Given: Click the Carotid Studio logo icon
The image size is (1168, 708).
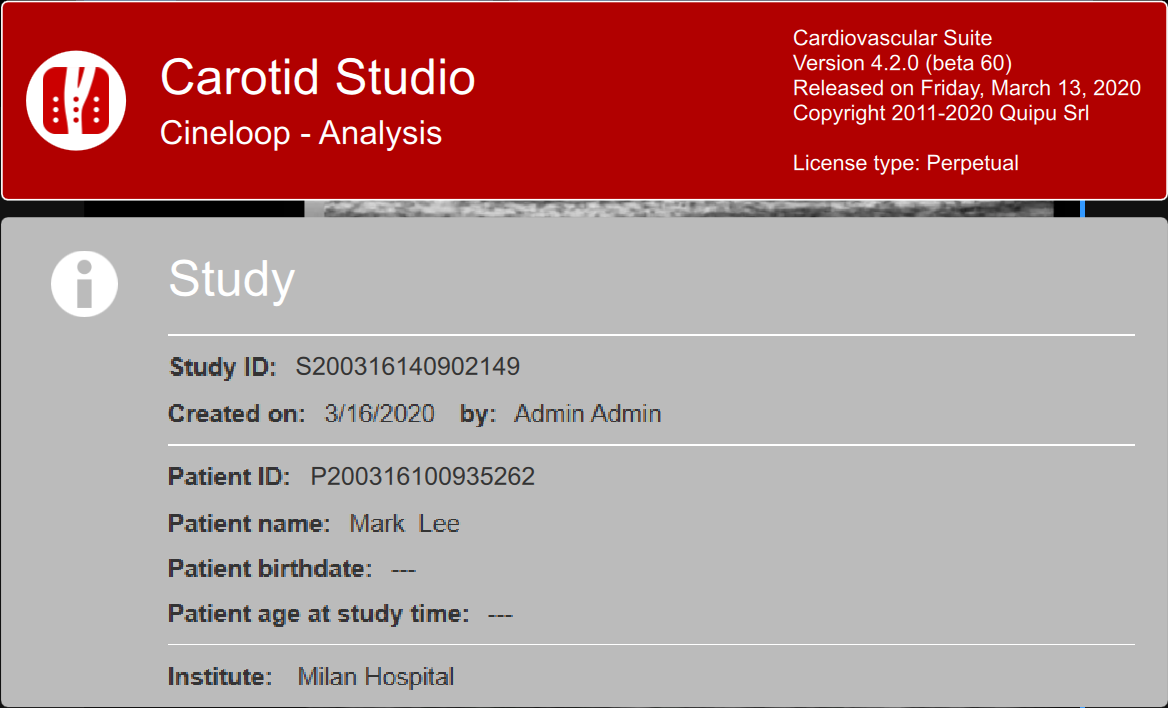Looking at the screenshot, I should (76, 100).
